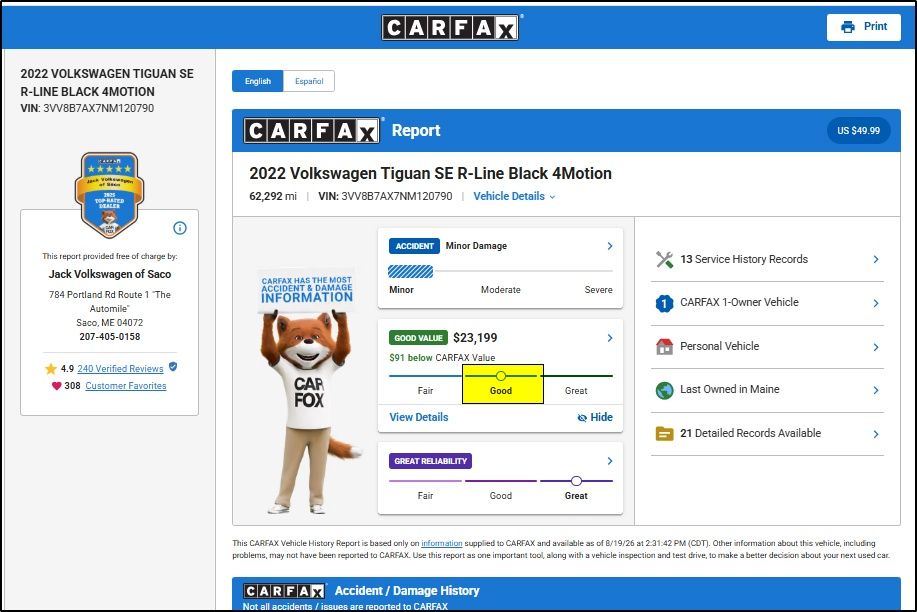Image resolution: width=917 pixels, height=612 pixels.
Task: Click the GREAT RELIABILITY purple badge
Action: pos(430,461)
